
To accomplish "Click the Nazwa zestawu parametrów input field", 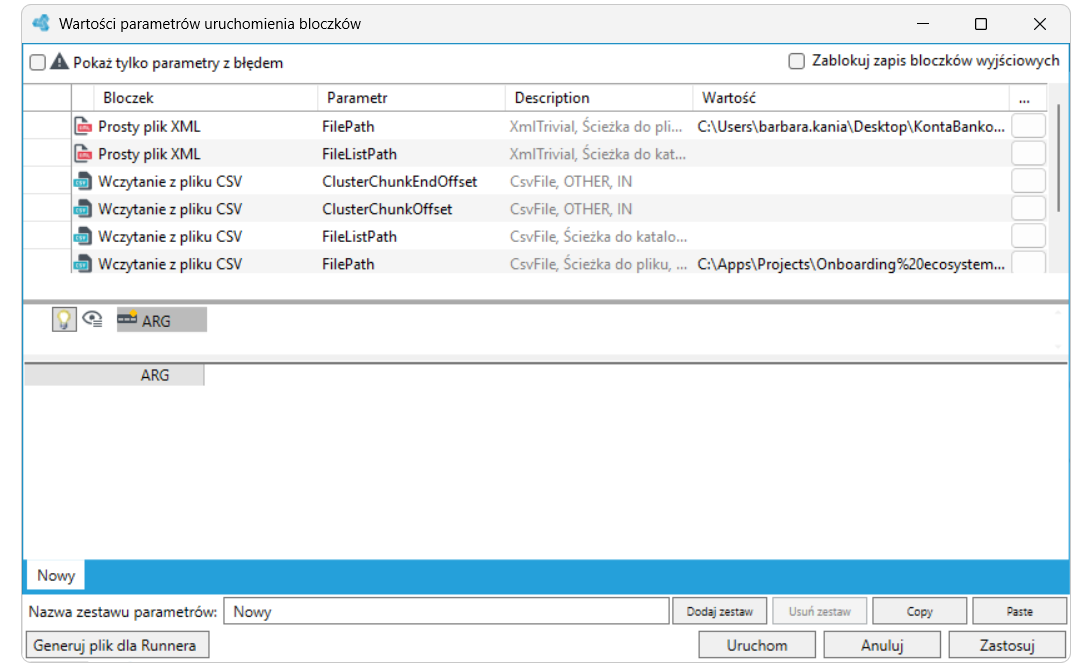I will coord(446,612).
